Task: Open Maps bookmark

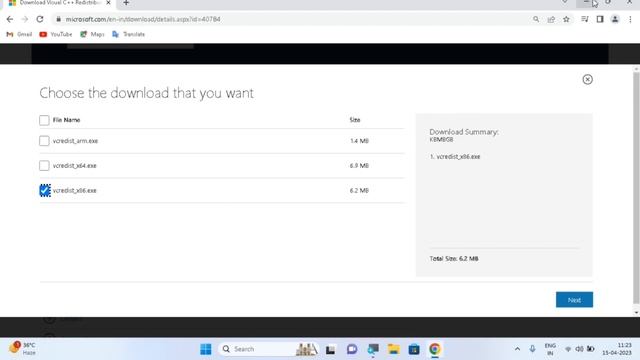Action: pyautogui.click(x=92, y=34)
